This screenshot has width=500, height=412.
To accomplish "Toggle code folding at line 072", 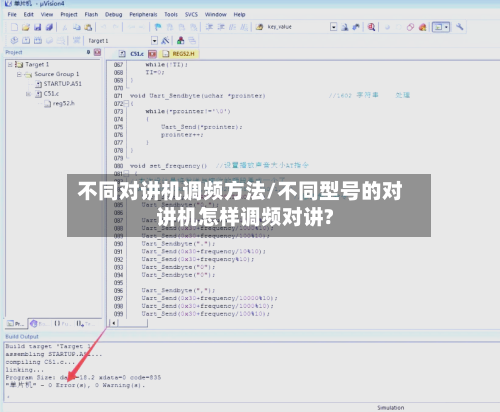I will [x=126, y=104].
